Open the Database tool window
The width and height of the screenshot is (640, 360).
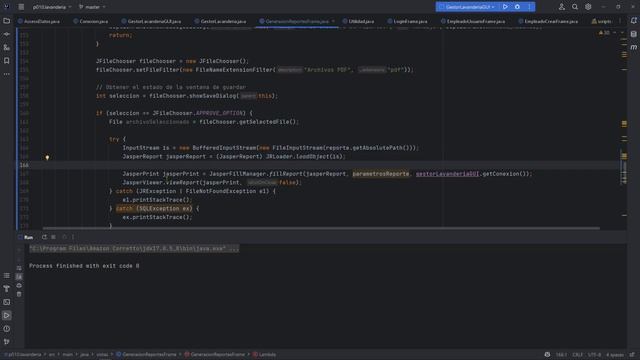click(x=633, y=34)
